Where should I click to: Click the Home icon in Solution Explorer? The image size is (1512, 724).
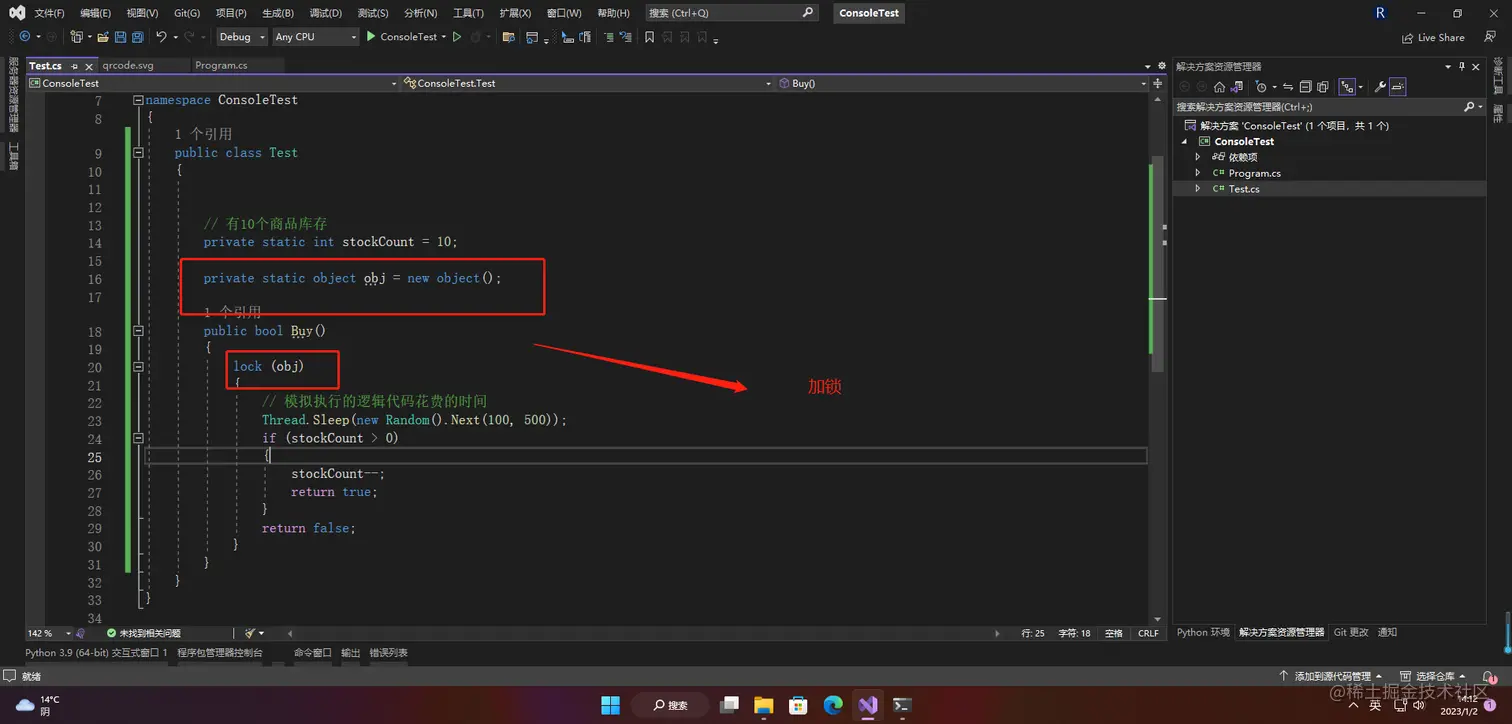[1219, 87]
